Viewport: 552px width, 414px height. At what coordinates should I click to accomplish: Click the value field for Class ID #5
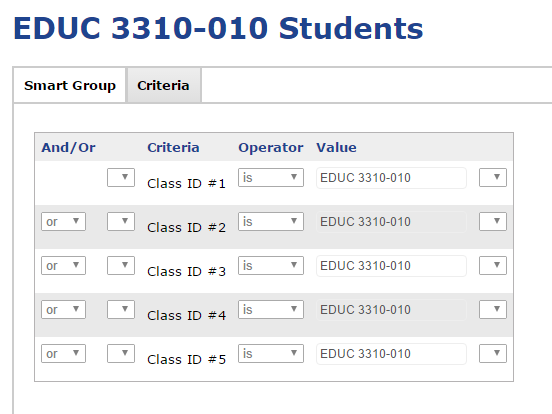391,354
